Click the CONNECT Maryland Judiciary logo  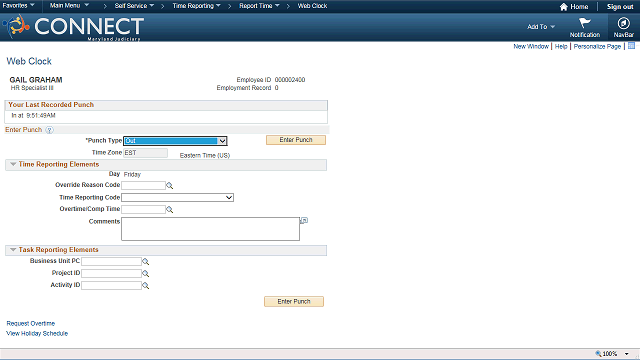pos(73,27)
